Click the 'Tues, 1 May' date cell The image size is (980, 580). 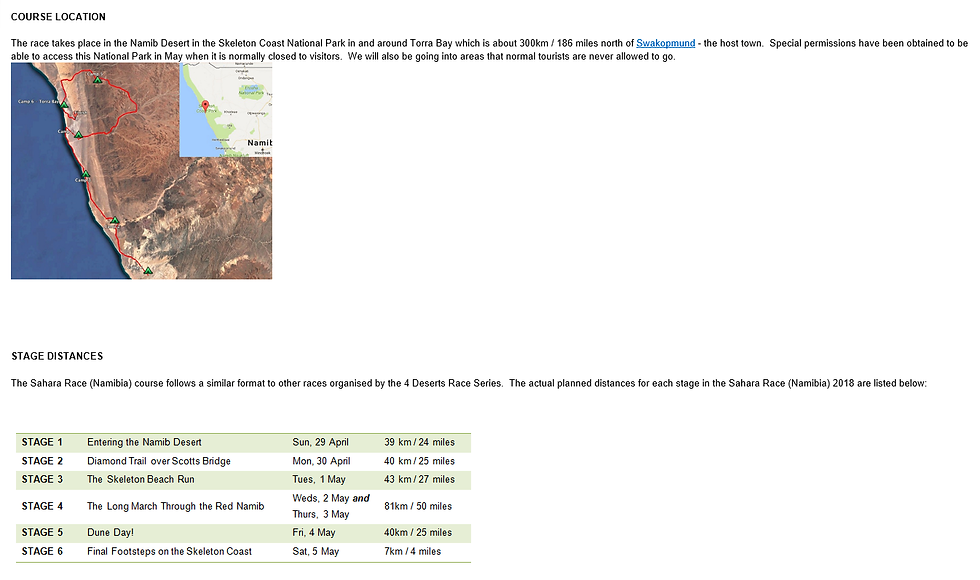tap(319, 479)
